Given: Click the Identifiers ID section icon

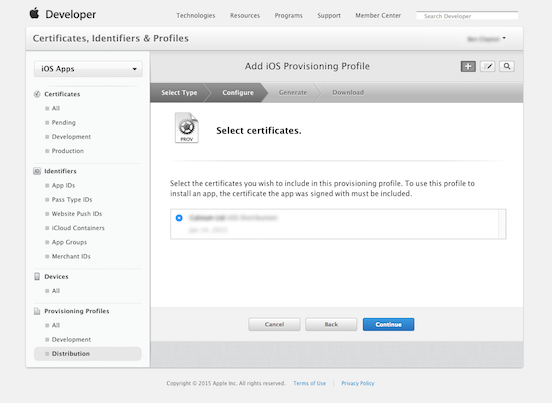Looking at the screenshot, I should click(37, 171).
